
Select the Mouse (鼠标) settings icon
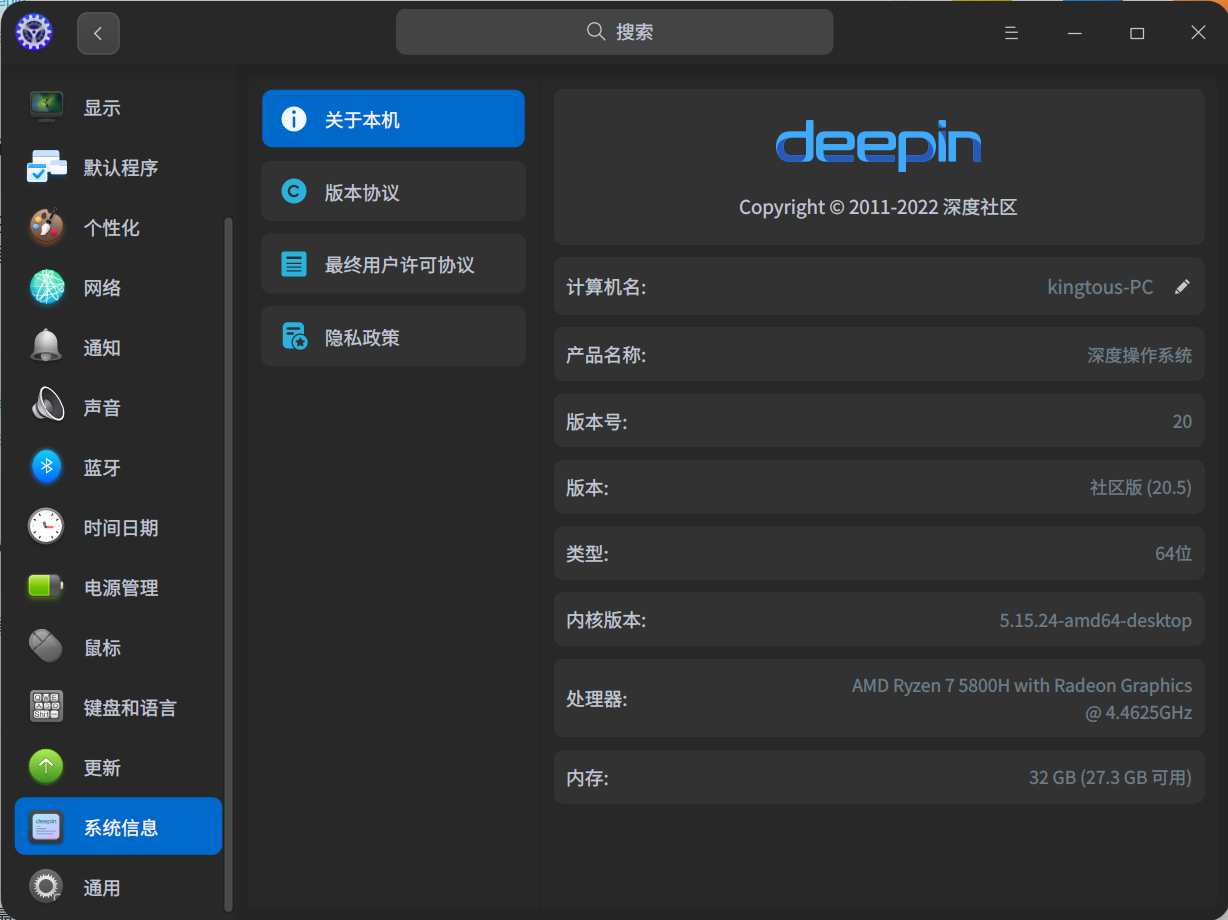(x=46, y=647)
